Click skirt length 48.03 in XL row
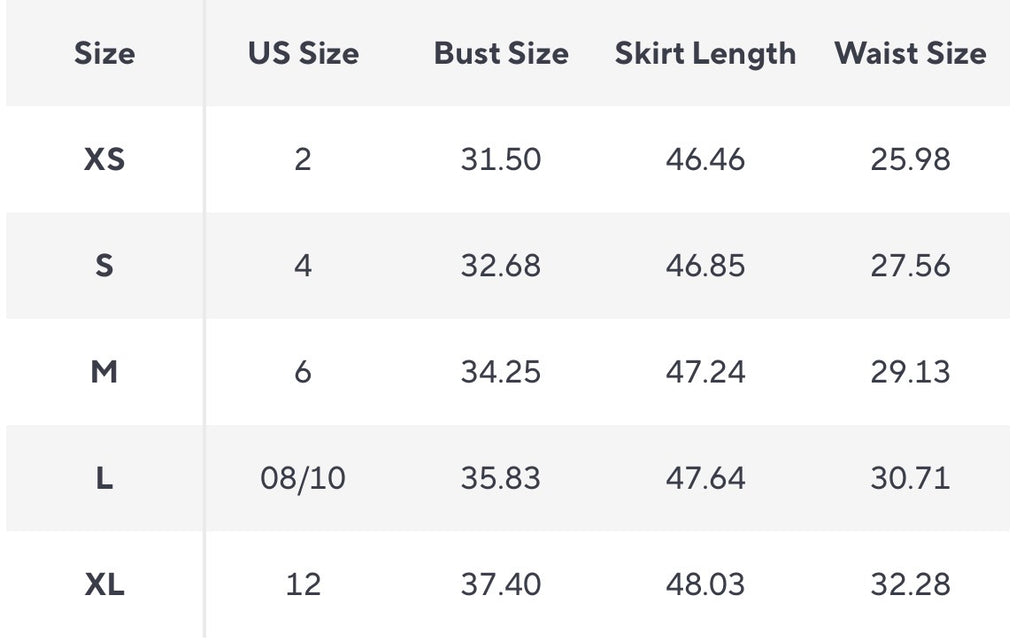This screenshot has height=642, width=1024. [705, 585]
